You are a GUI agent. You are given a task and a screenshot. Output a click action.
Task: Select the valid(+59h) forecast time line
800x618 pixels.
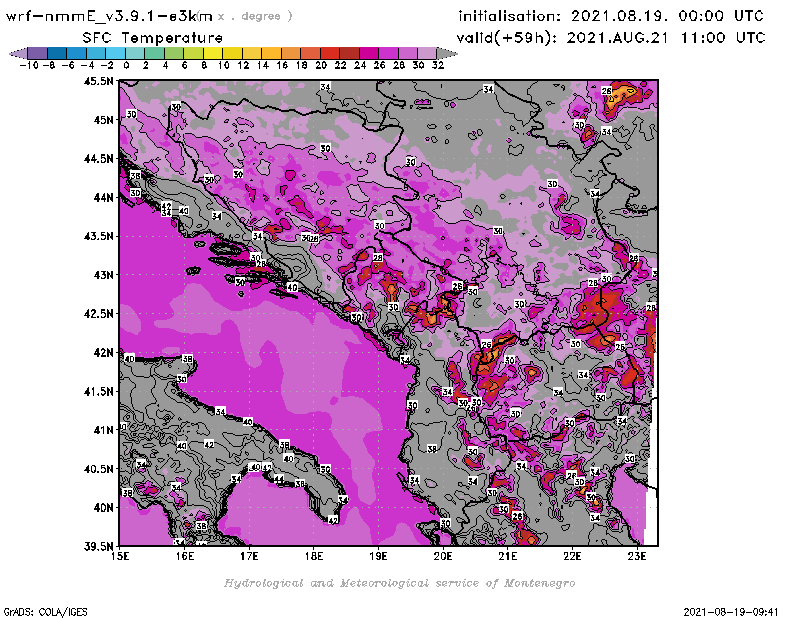point(611,38)
